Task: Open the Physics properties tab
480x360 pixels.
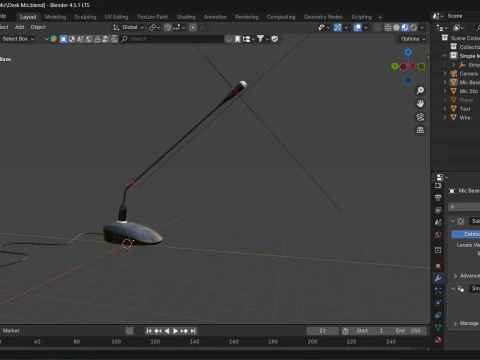Action: pos(438,303)
